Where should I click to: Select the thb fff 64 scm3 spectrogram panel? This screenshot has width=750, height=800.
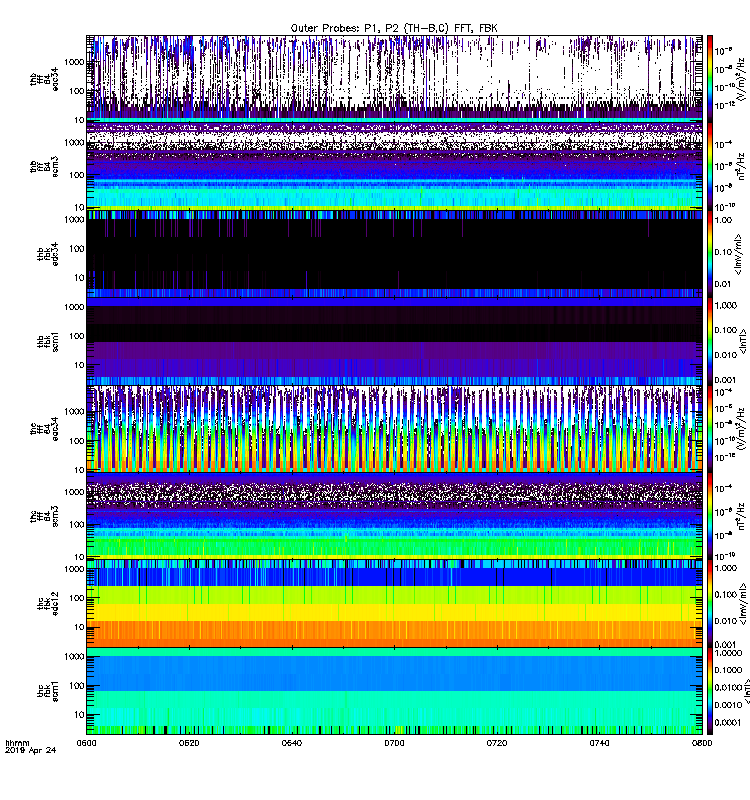pos(394,165)
